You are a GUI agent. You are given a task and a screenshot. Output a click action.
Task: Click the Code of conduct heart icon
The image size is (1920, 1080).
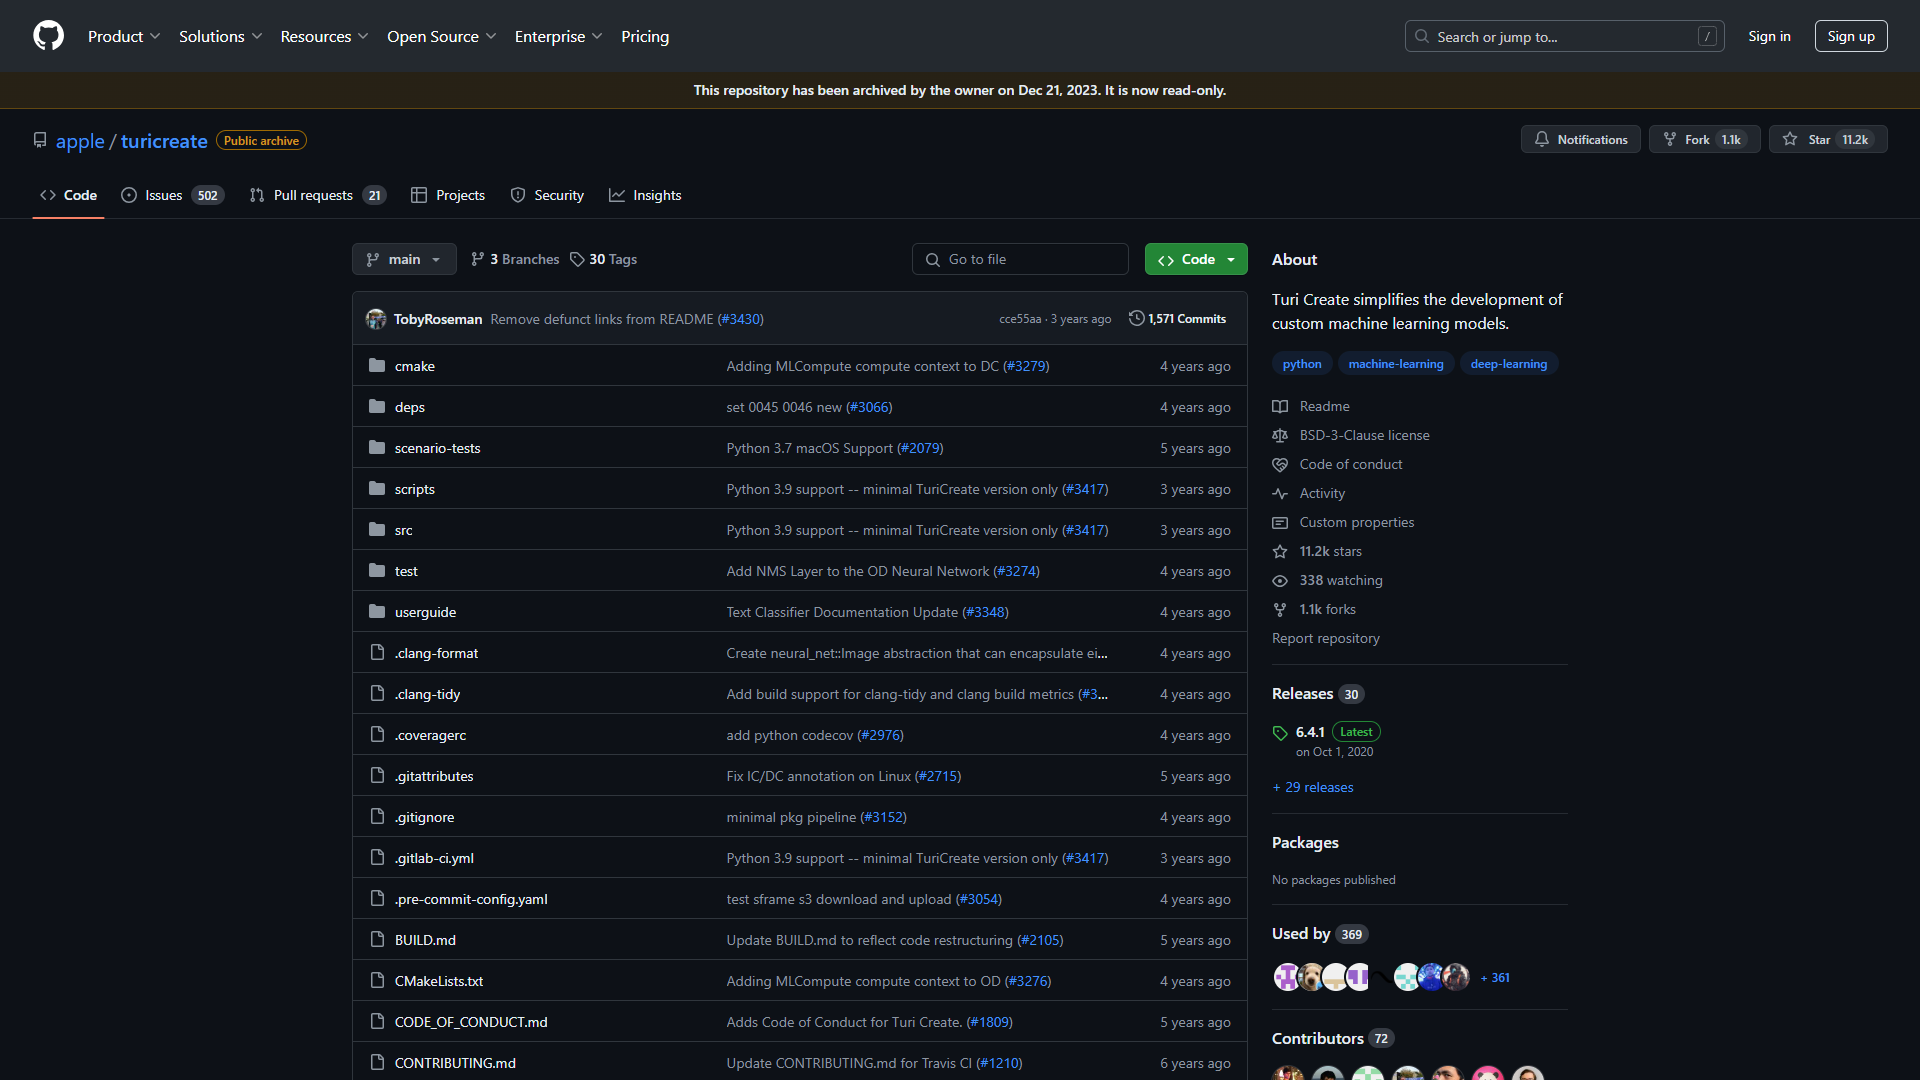tap(1280, 464)
